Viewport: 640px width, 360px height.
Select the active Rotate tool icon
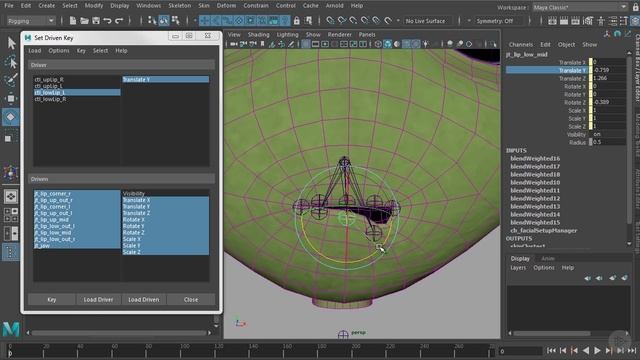click(x=11, y=117)
